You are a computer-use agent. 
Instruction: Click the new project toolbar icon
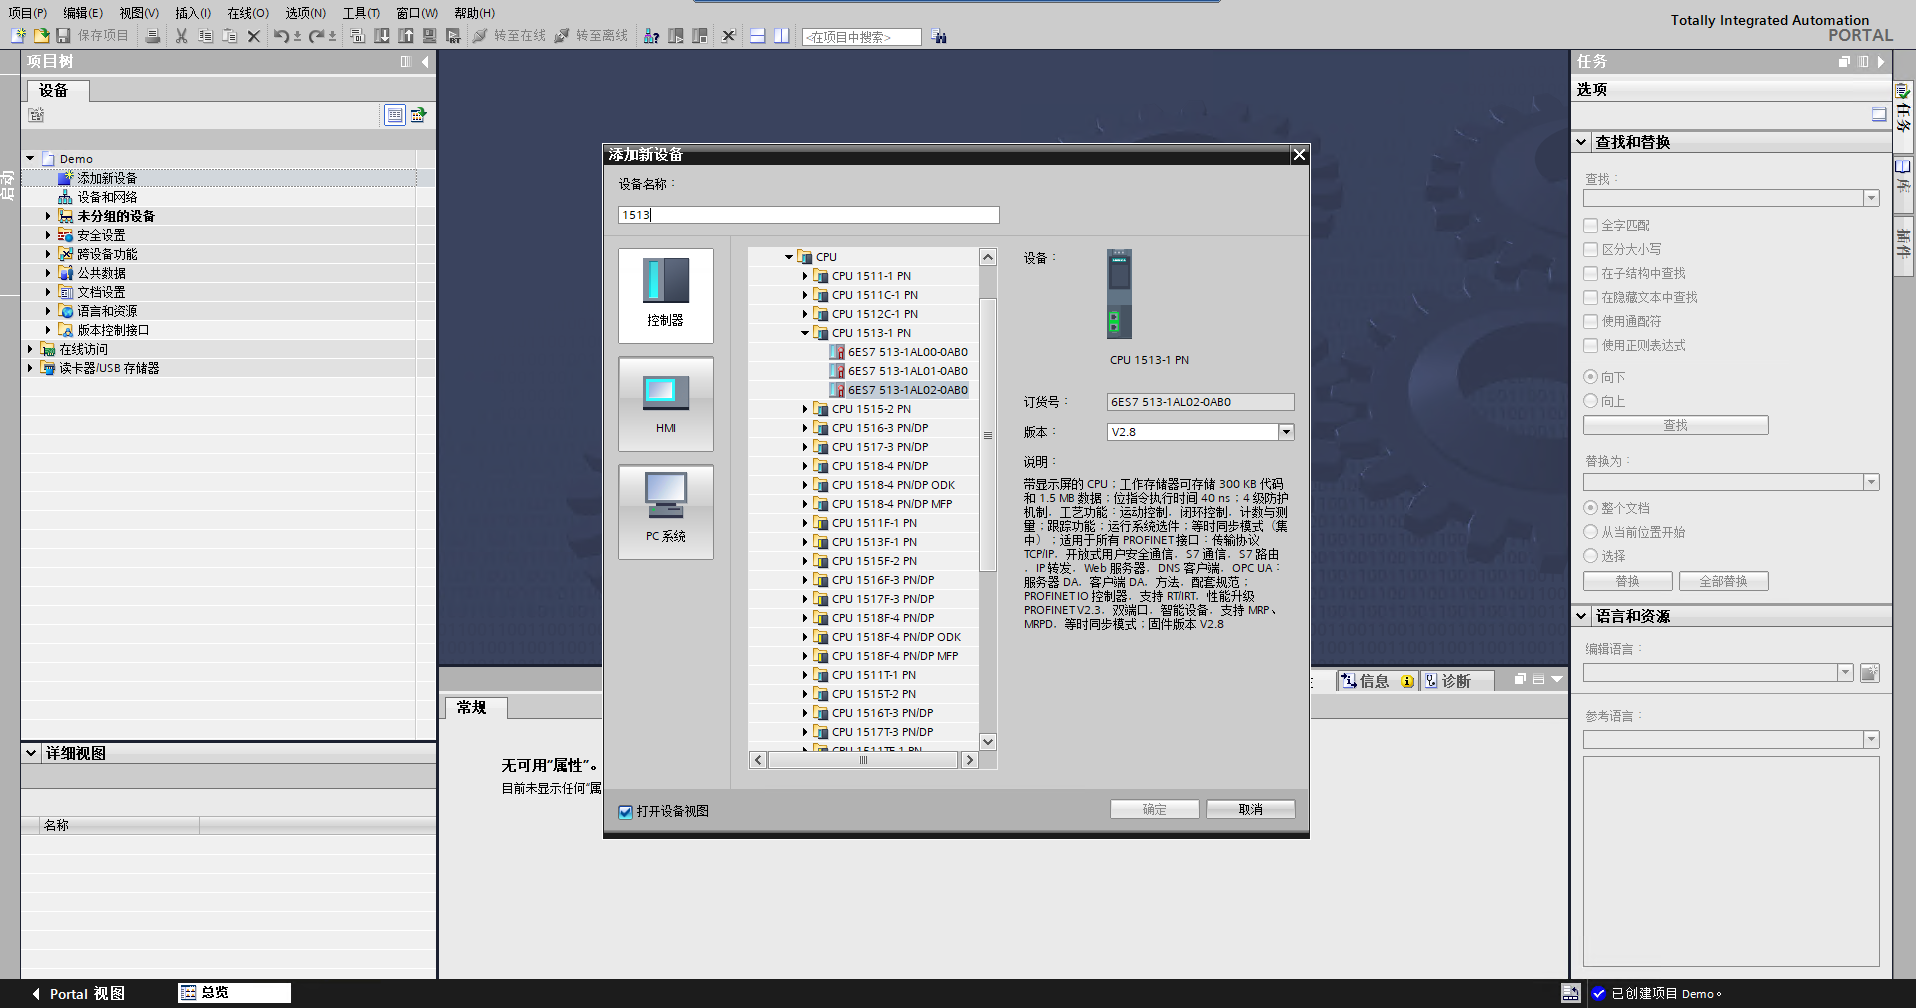(x=18, y=36)
